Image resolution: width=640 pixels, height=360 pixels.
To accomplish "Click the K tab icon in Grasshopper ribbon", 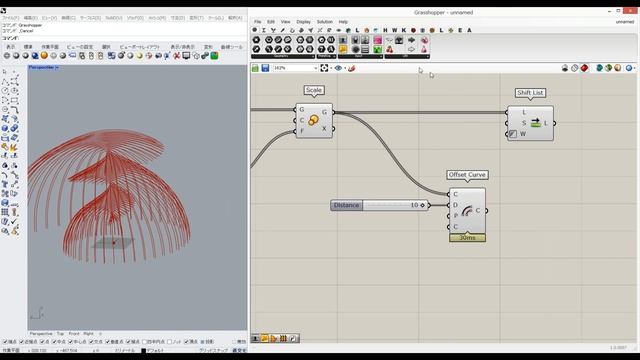I will (x=404, y=30).
